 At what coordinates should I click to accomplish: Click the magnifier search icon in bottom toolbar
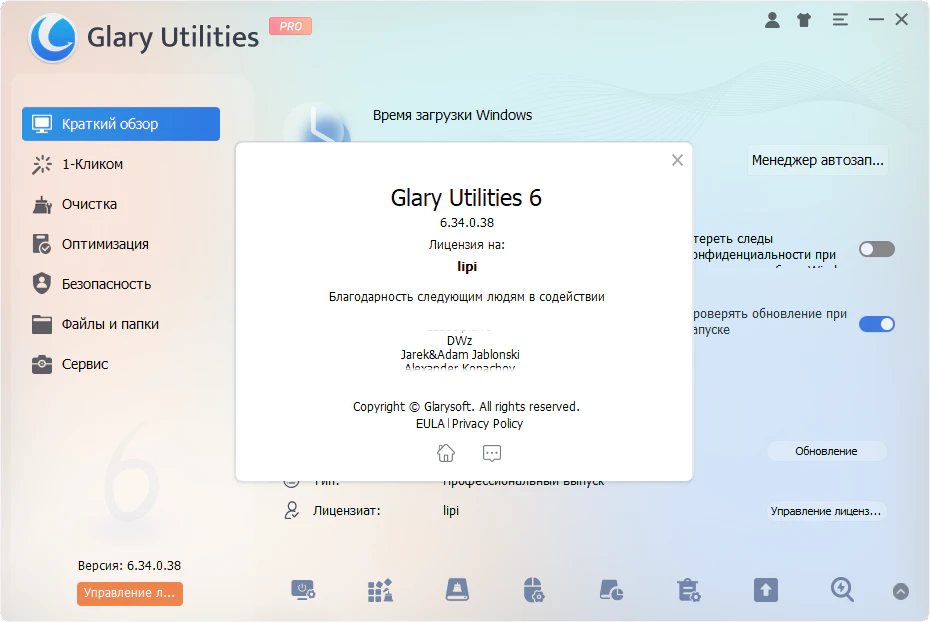click(x=842, y=590)
